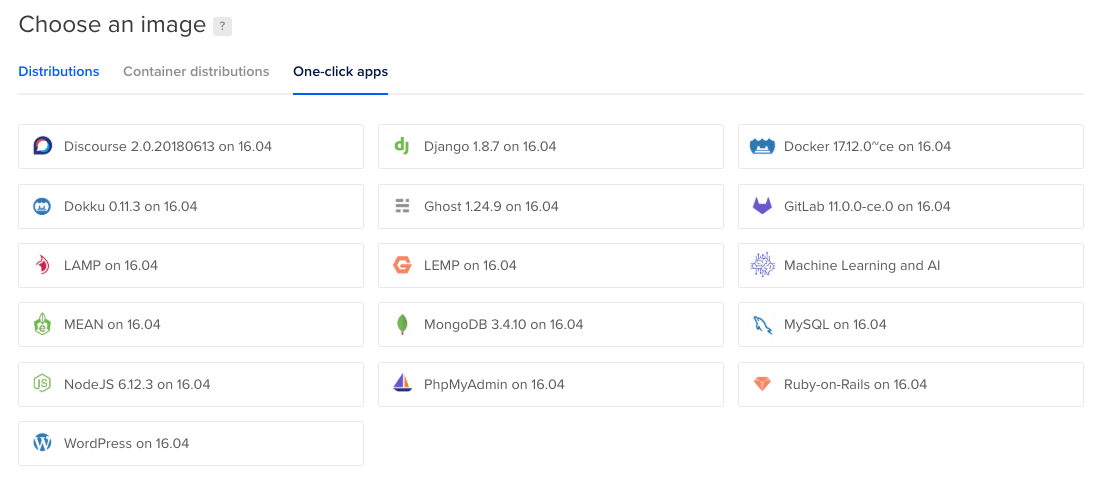Click the Discourse speech-bubble icon

click(42, 147)
